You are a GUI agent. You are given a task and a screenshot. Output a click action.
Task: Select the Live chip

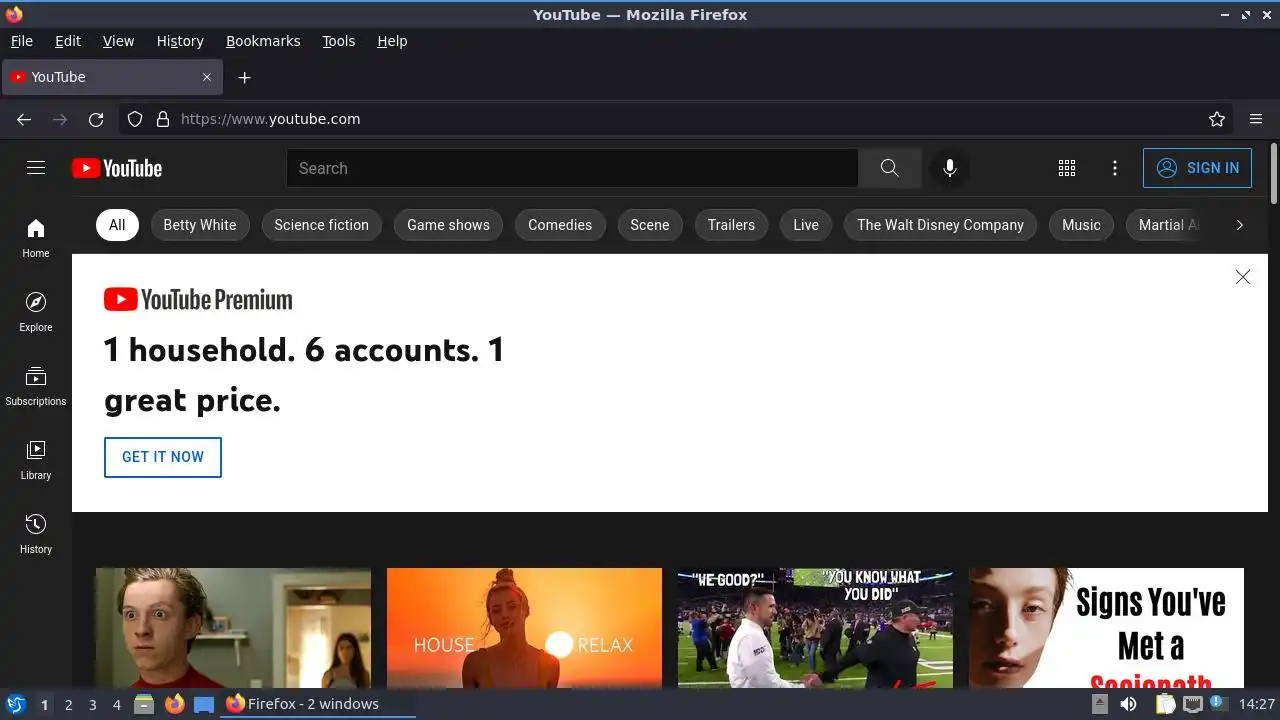click(806, 225)
